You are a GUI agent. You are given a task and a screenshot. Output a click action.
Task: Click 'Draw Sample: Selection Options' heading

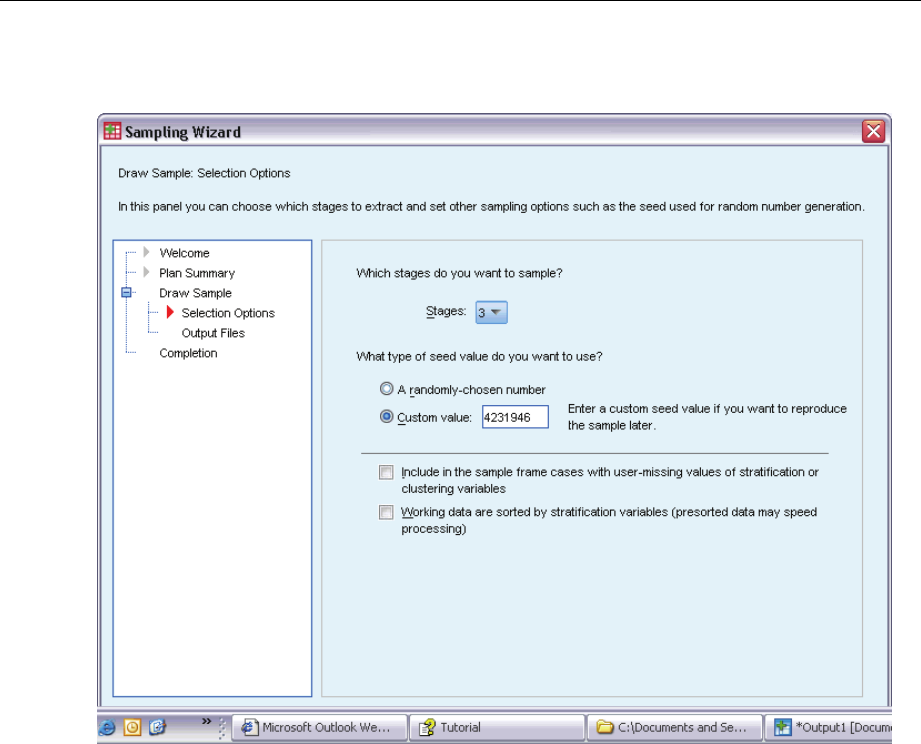[x=204, y=173]
